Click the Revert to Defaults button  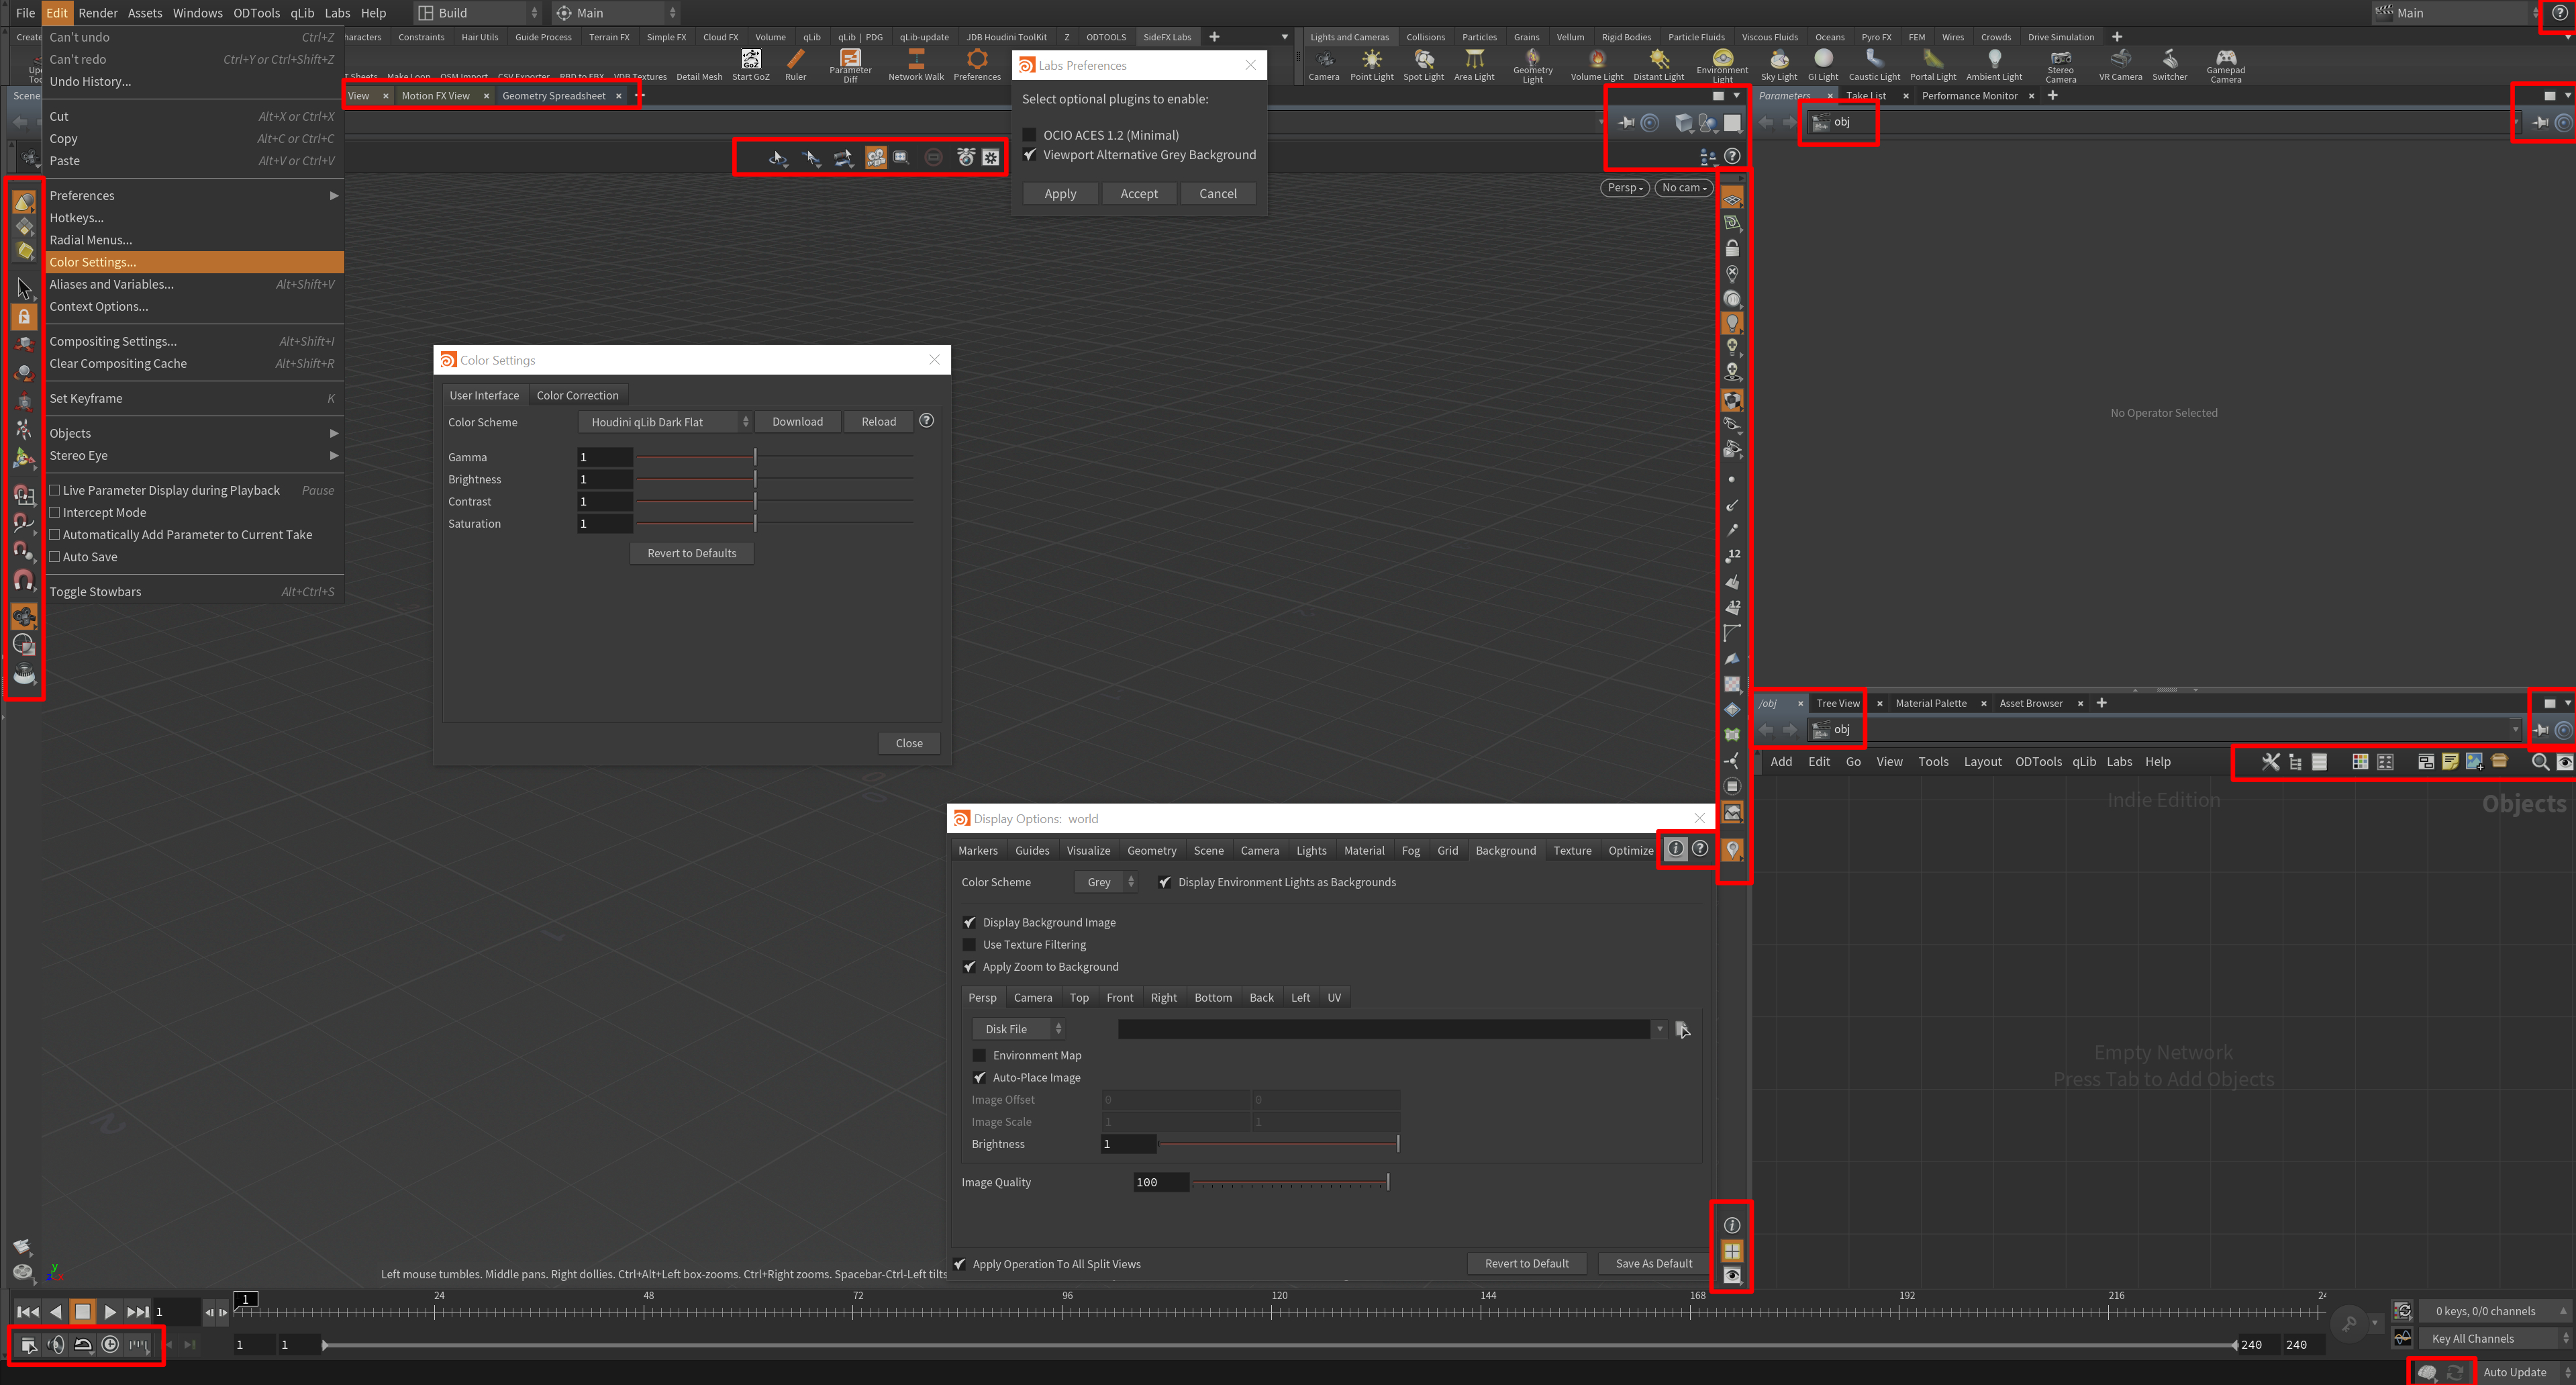click(x=691, y=553)
